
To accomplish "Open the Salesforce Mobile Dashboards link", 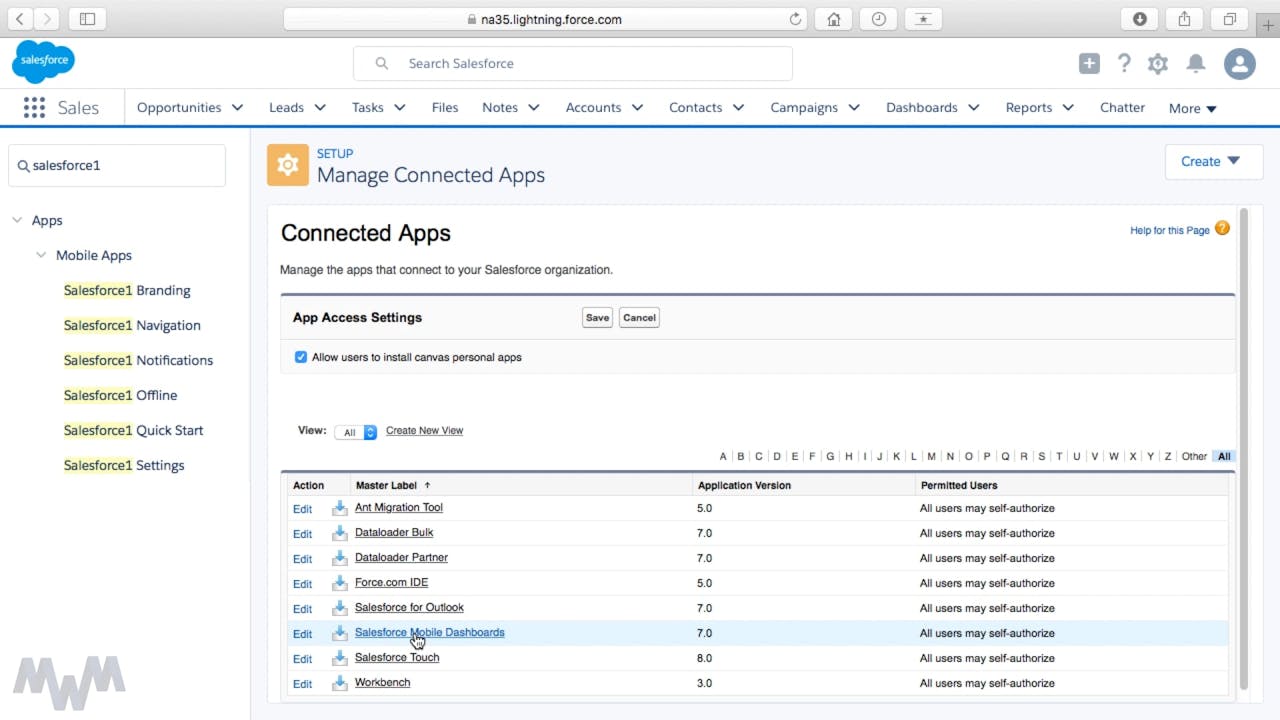I will point(430,633).
